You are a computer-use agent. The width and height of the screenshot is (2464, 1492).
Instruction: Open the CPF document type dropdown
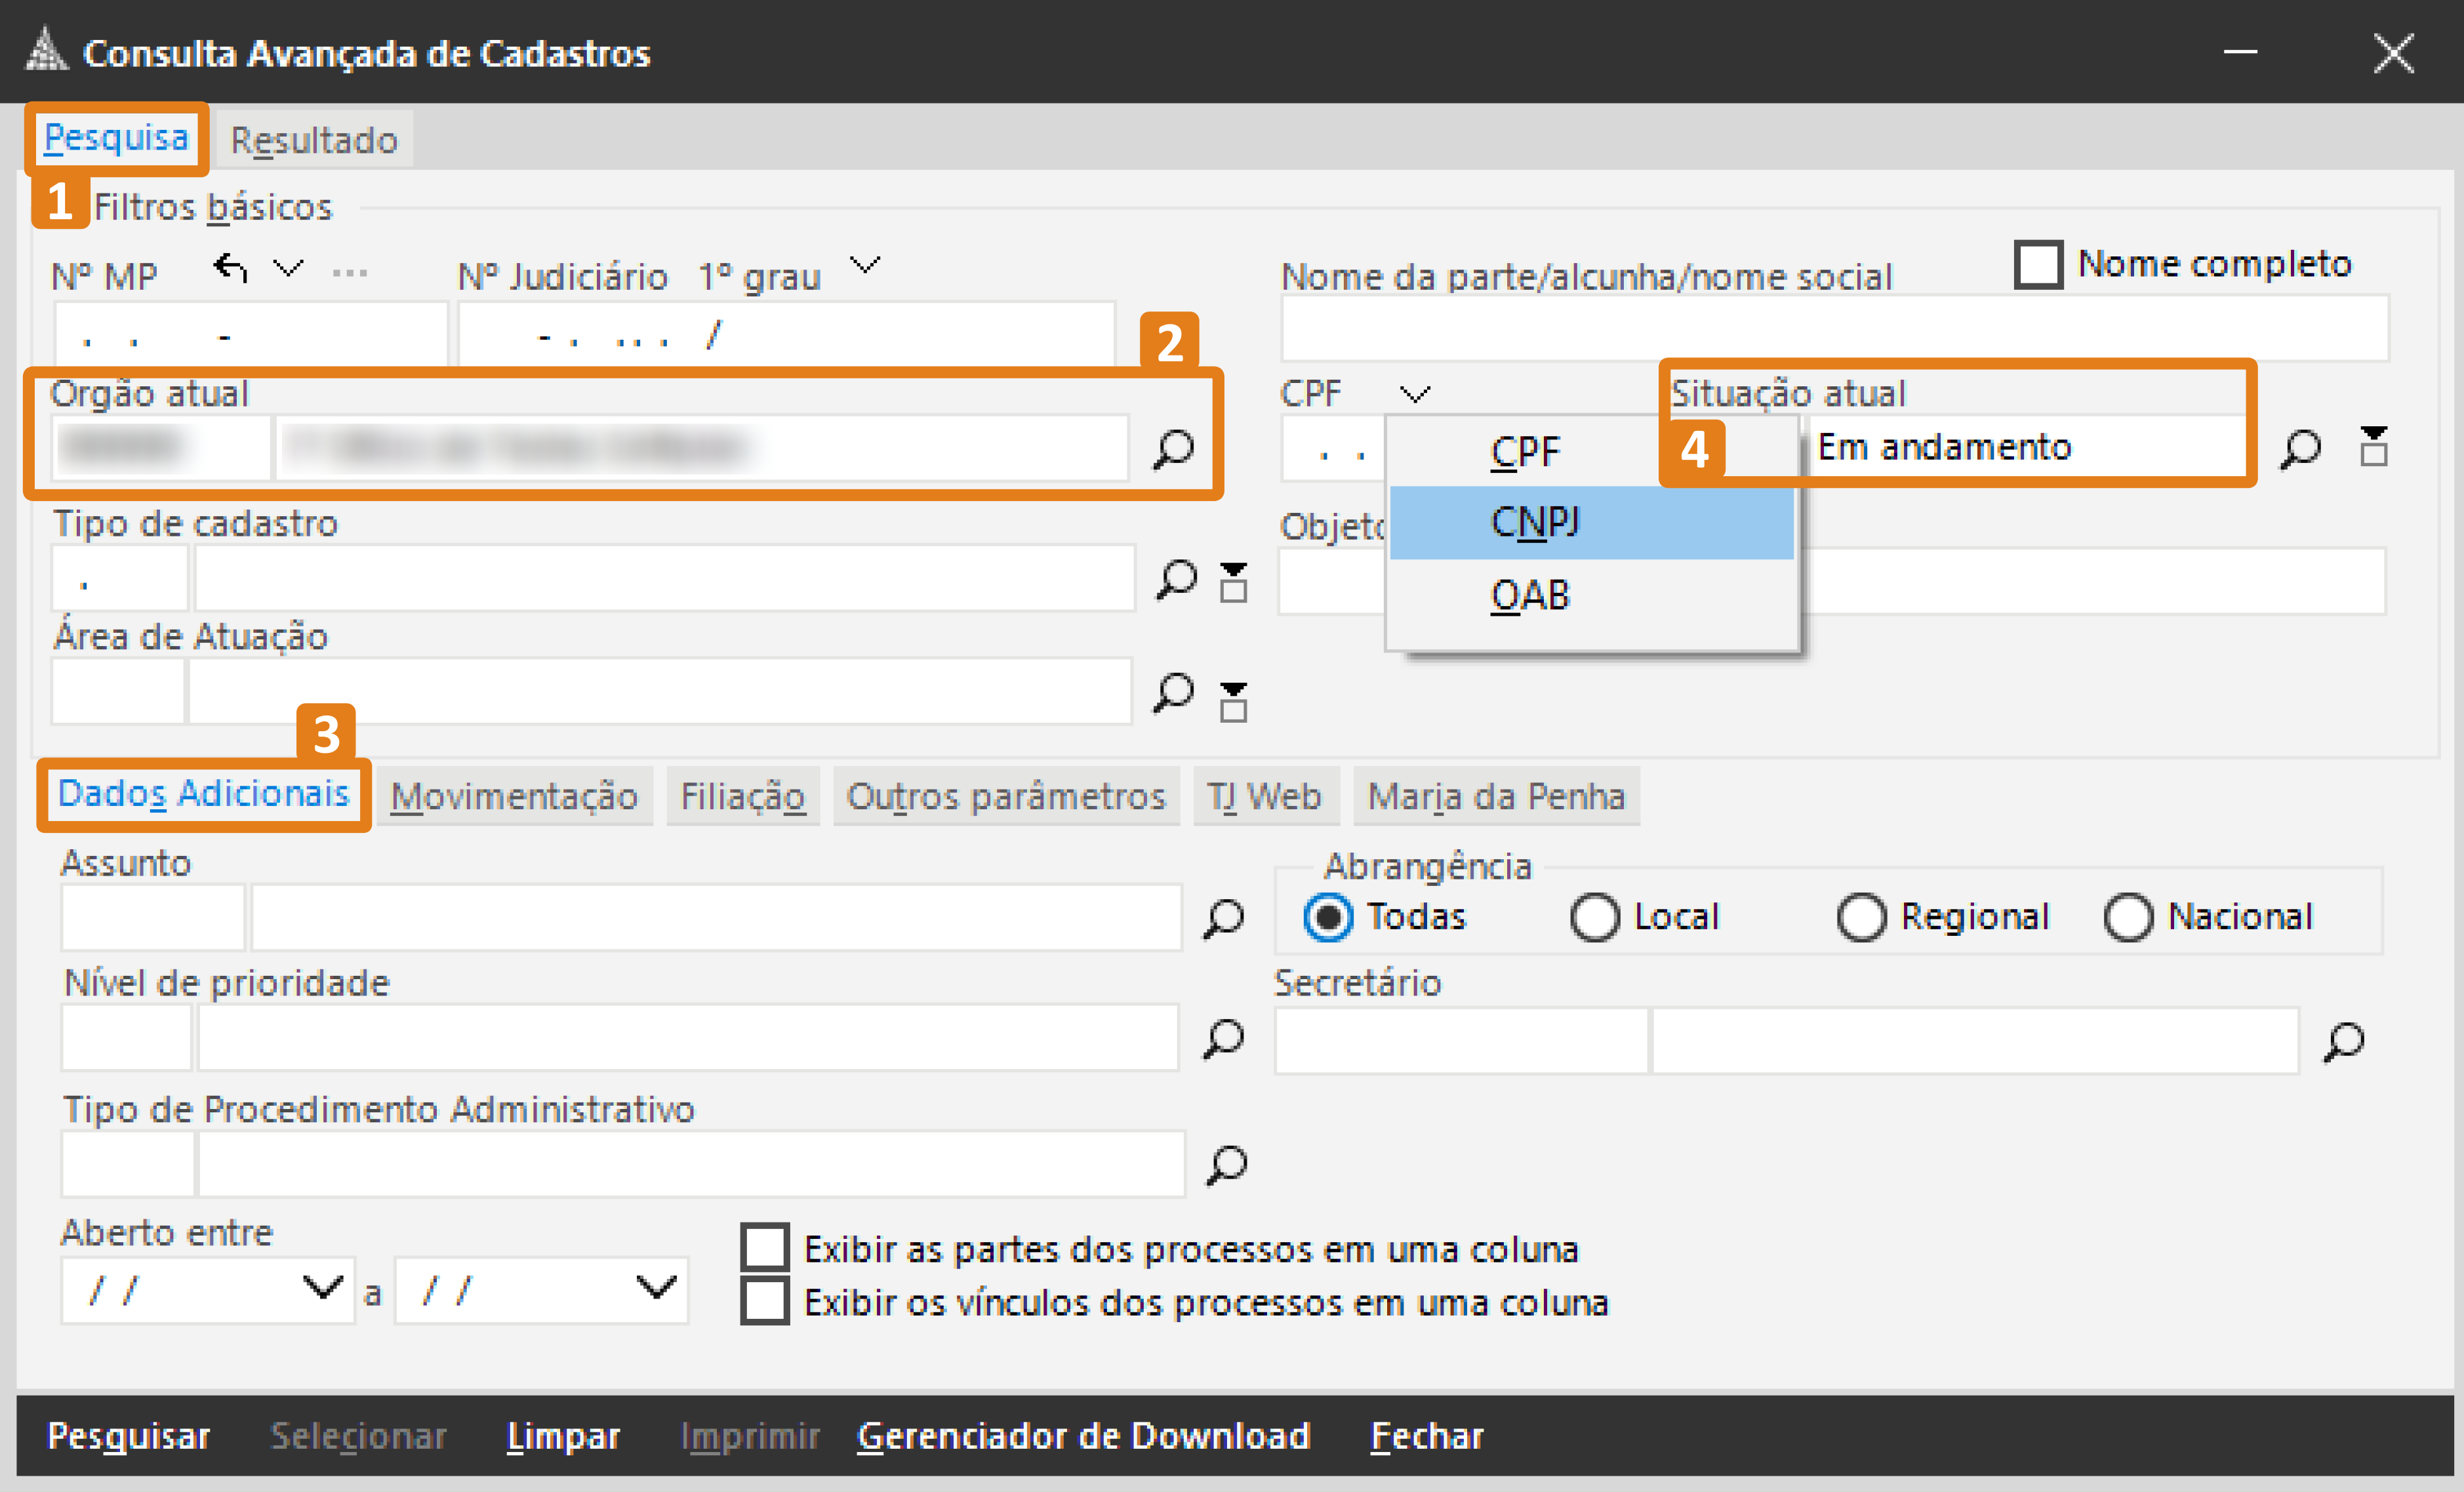(1416, 393)
